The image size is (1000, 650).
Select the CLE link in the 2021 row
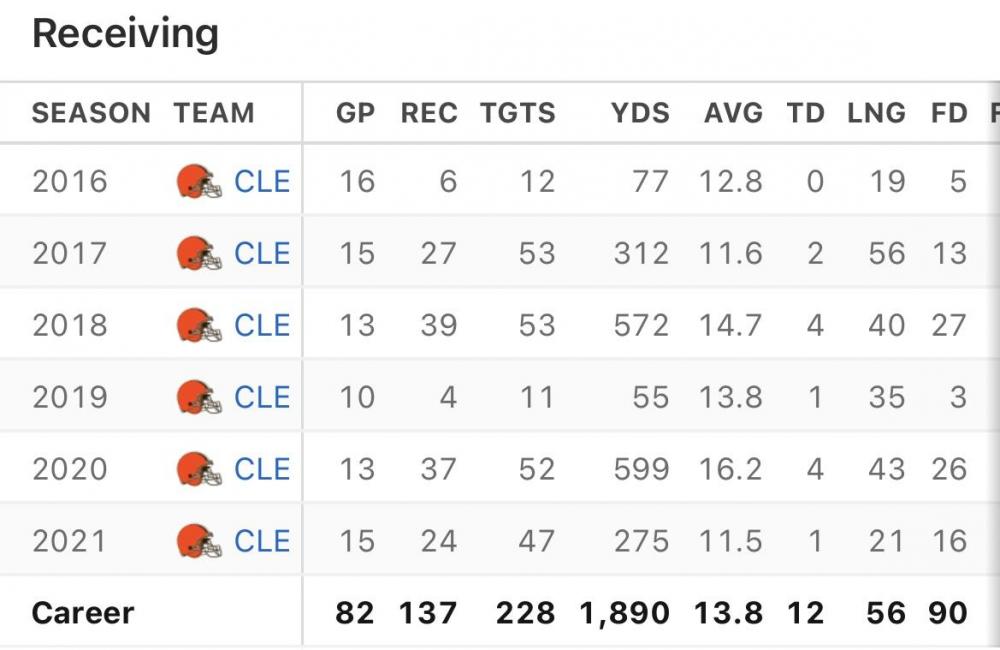pos(262,542)
